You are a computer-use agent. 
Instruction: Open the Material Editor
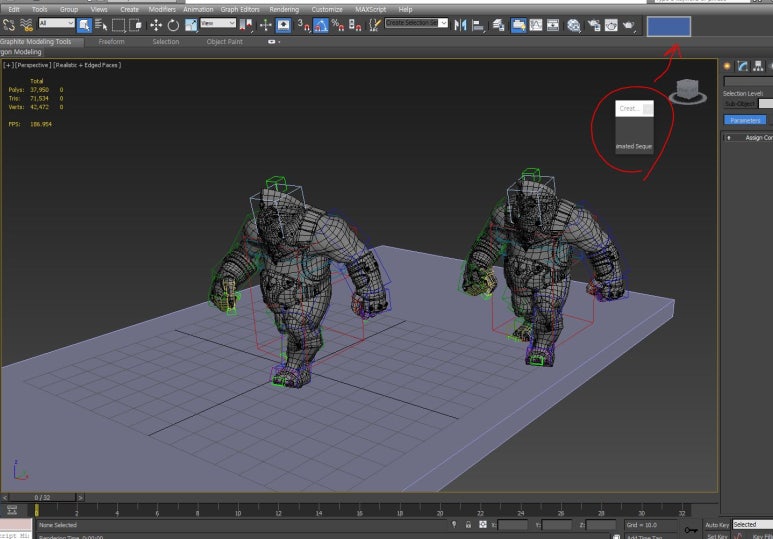point(574,25)
